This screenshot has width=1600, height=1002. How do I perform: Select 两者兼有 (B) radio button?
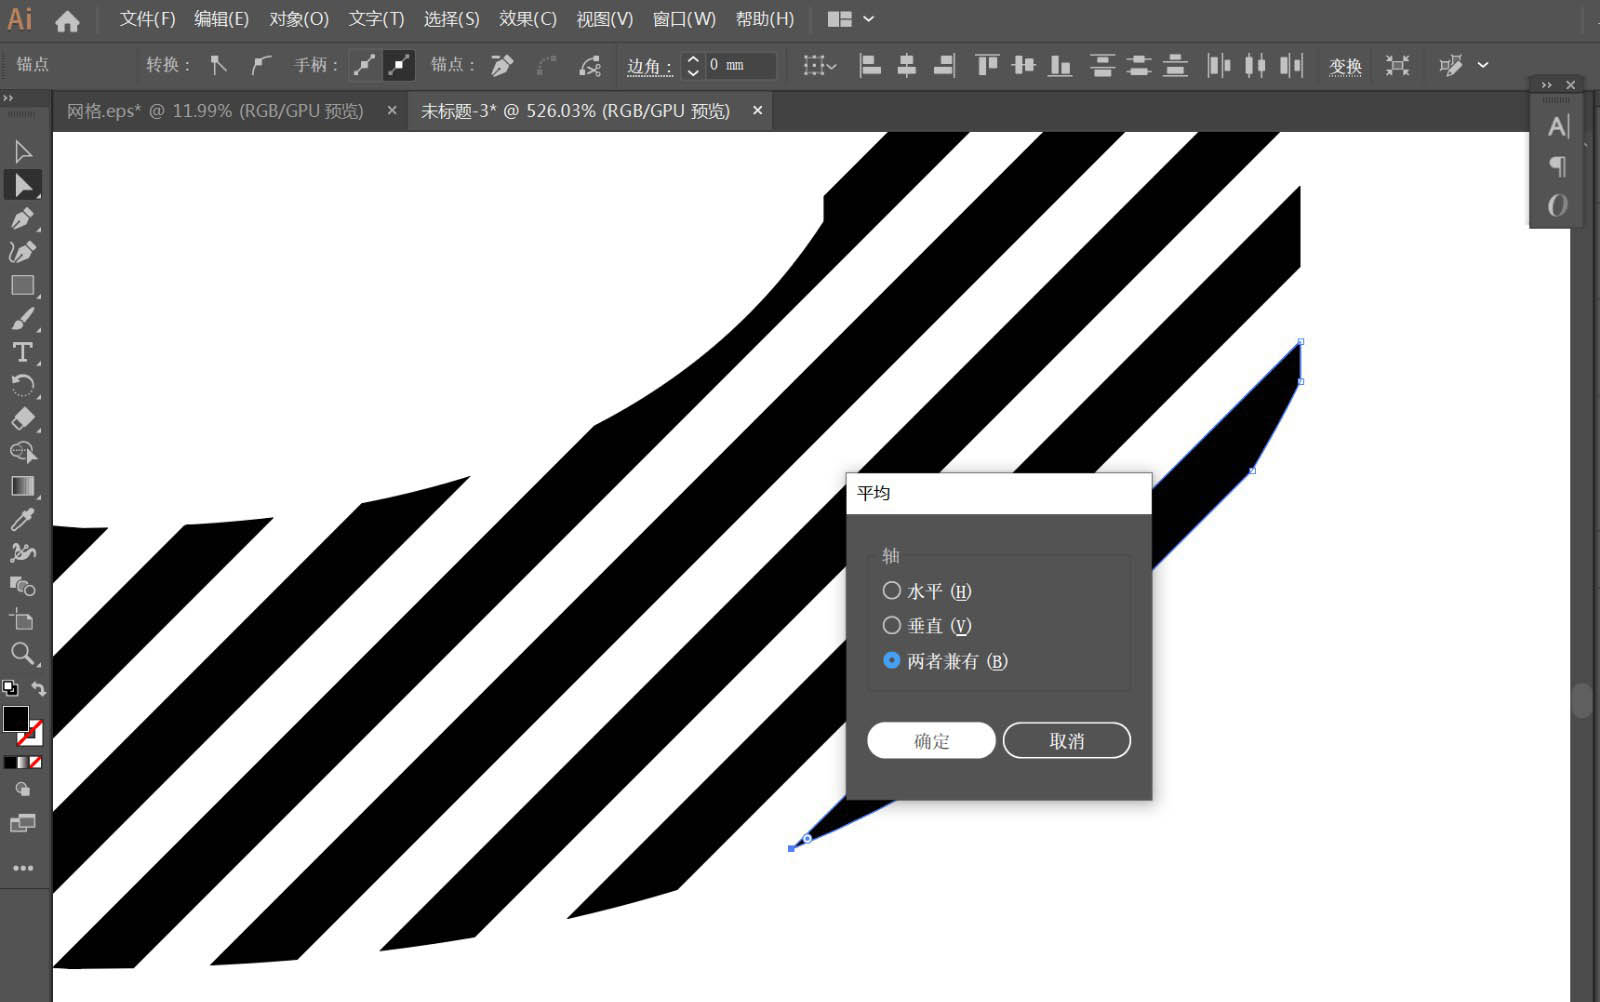(892, 660)
